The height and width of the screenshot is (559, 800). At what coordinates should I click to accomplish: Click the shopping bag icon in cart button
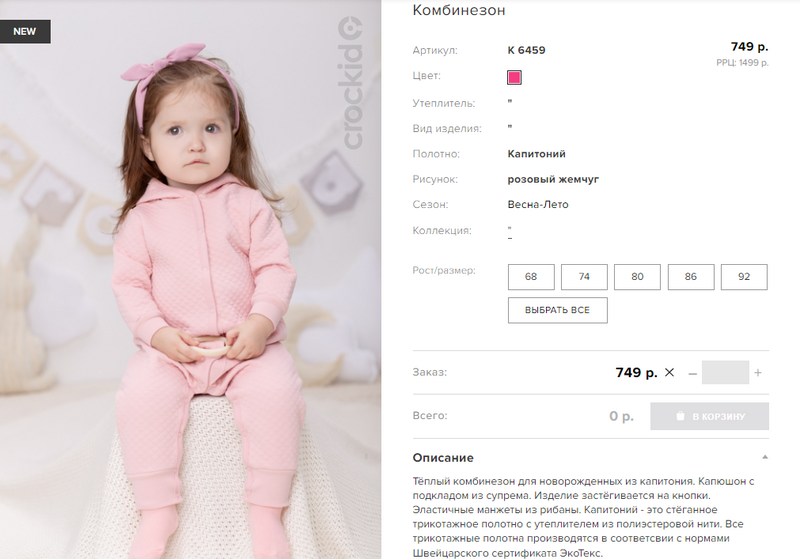point(680,416)
